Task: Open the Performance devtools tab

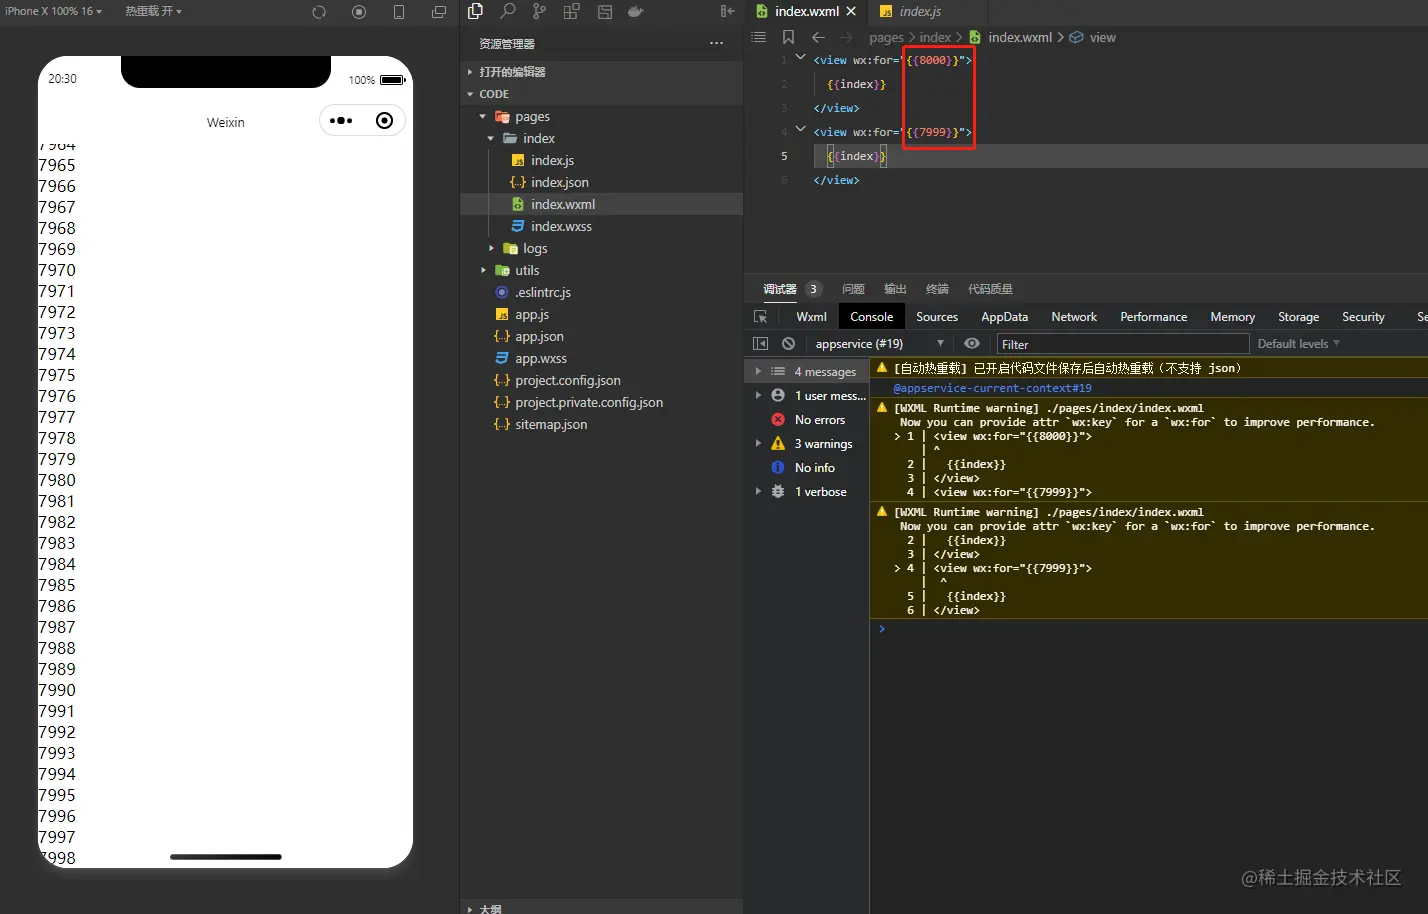Action: click(1153, 317)
